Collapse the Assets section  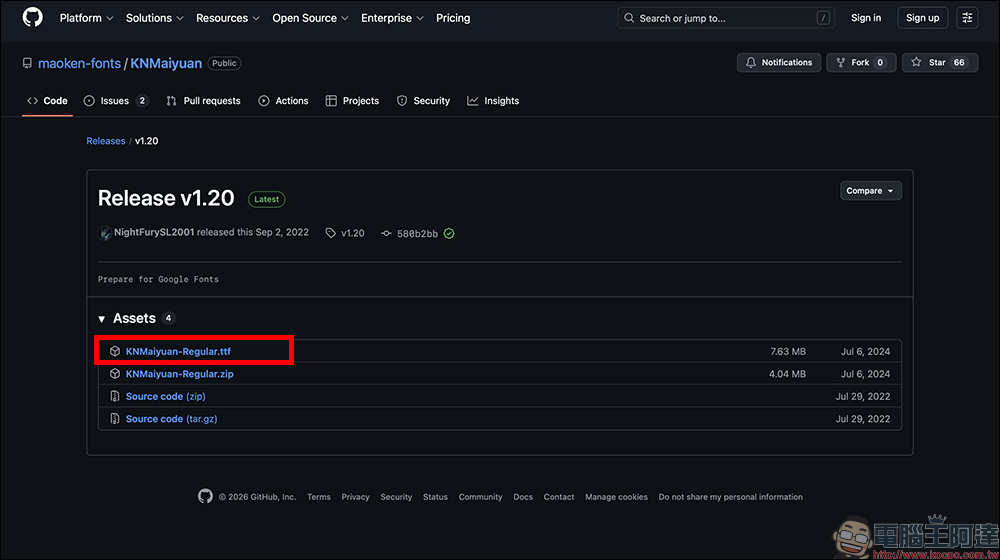coord(102,318)
